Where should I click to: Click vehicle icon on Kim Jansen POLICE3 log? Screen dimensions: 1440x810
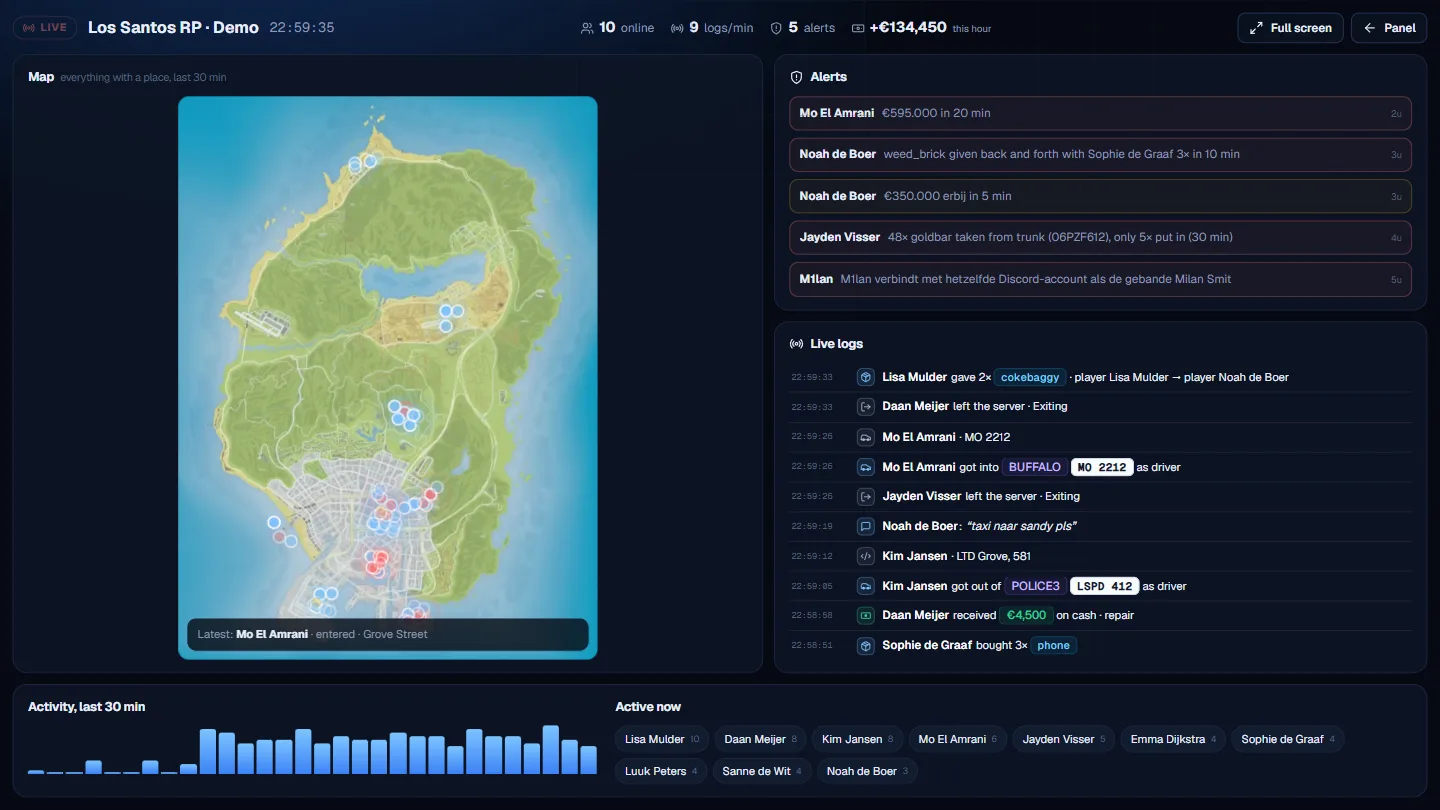pyautogui.click(x=866, y=586)
